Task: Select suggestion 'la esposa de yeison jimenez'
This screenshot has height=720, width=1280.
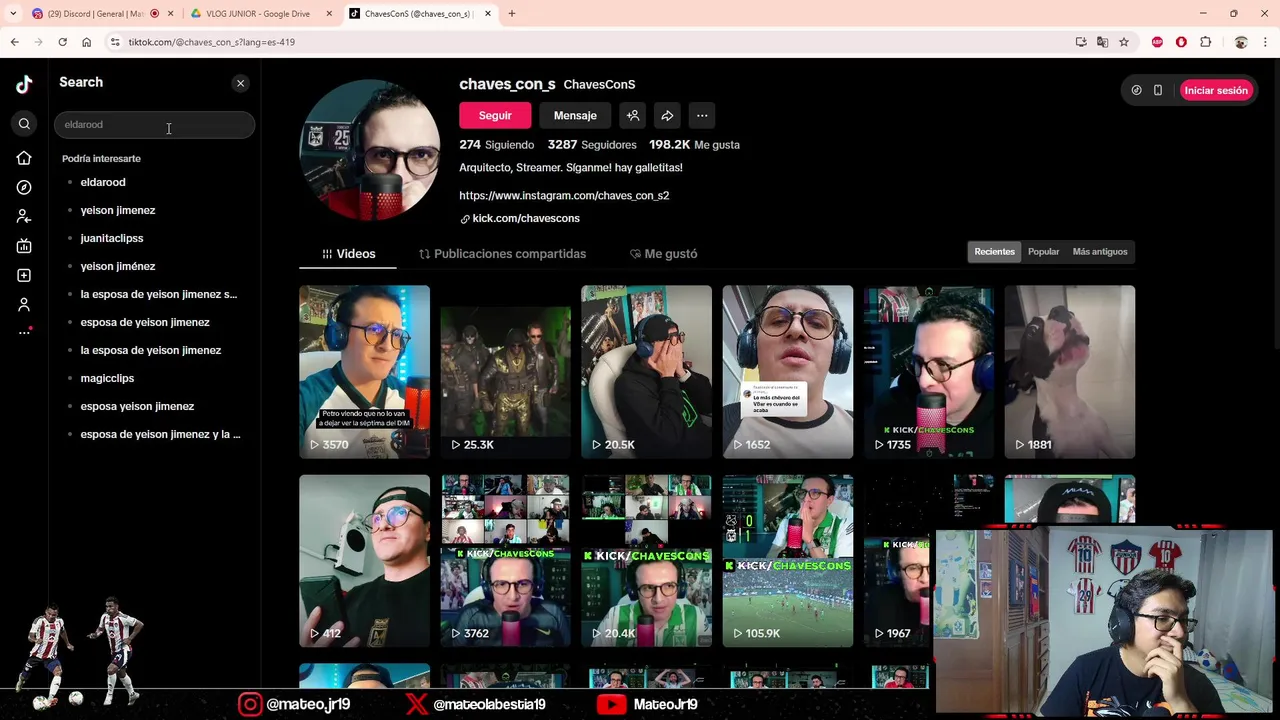Action: pos(151,350)
